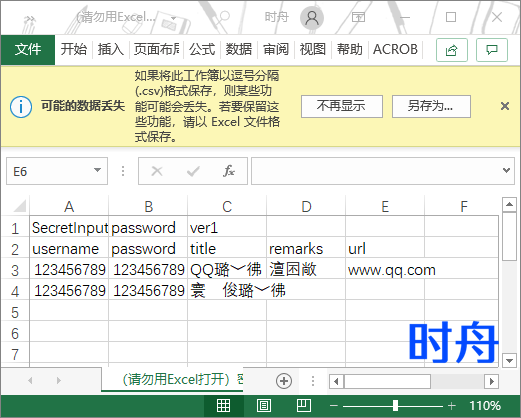Click next sheet navigation arrow
The height and width of the screenshot is (418, 521).
pyautogui.click(x=59, y=380)
